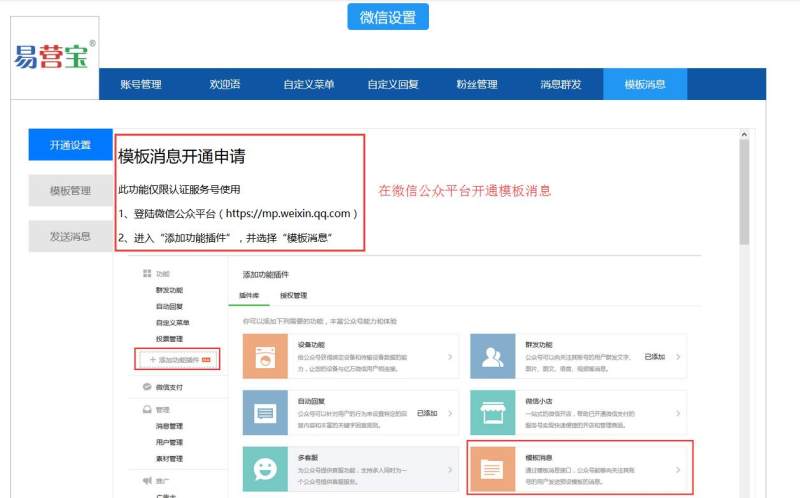Click the 微信支付 sidebar icon

click(x=147, y=387)
